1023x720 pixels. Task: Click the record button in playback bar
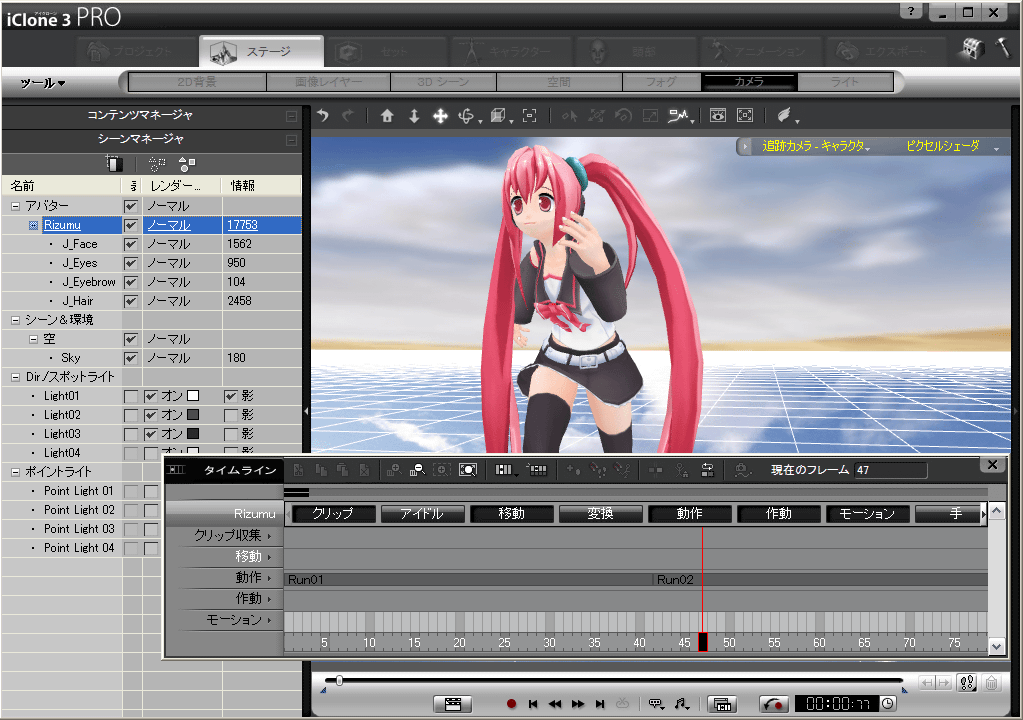(512, 704)
